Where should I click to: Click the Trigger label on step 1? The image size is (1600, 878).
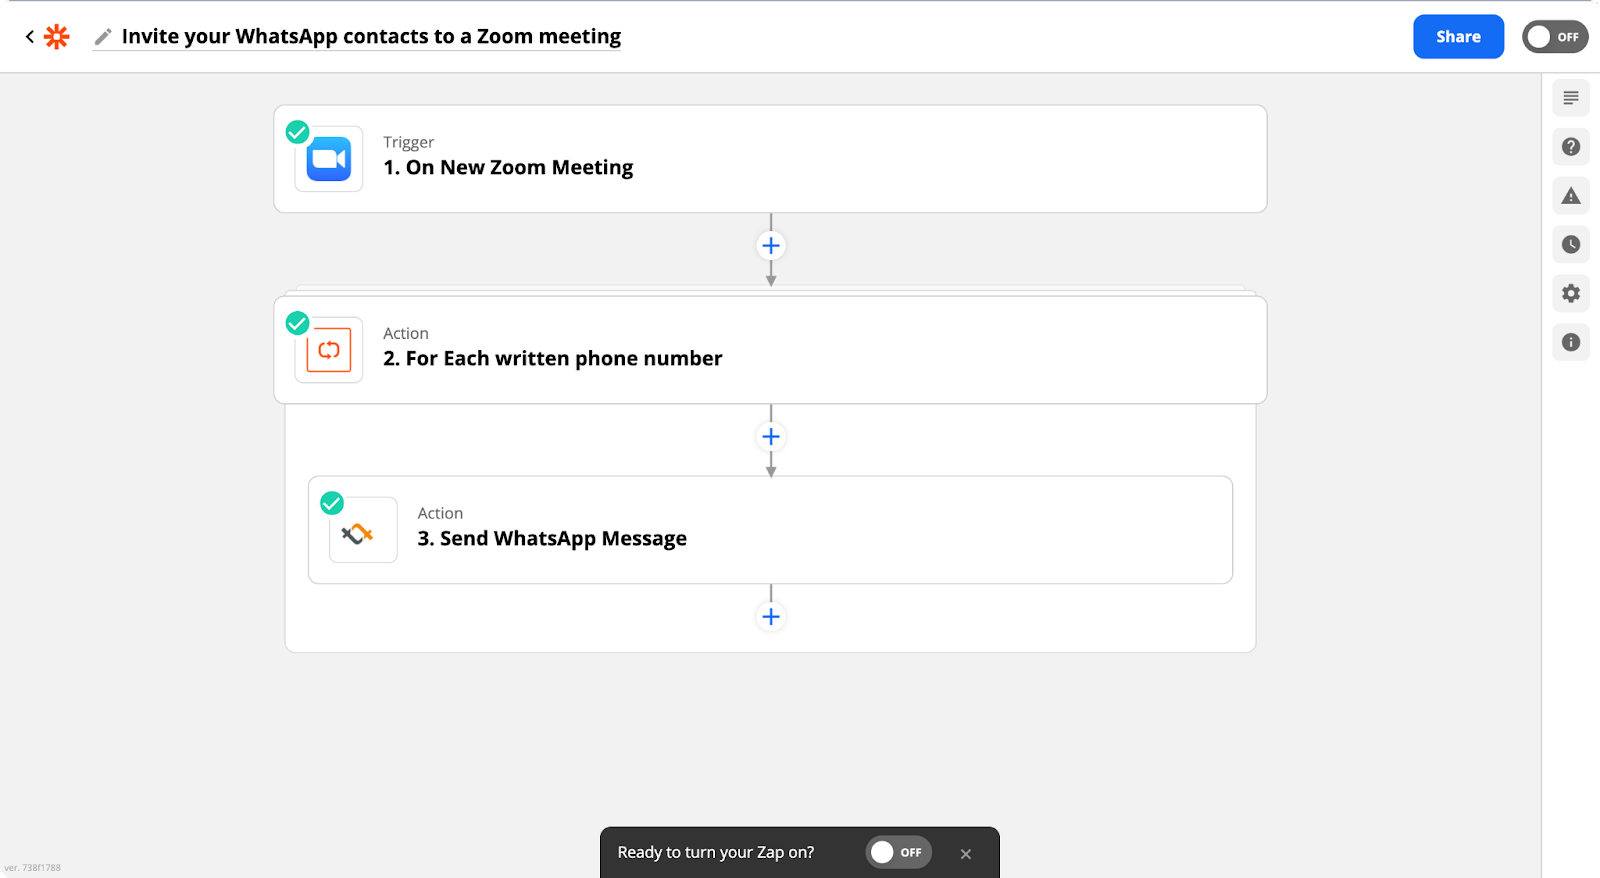coord(408,142)
